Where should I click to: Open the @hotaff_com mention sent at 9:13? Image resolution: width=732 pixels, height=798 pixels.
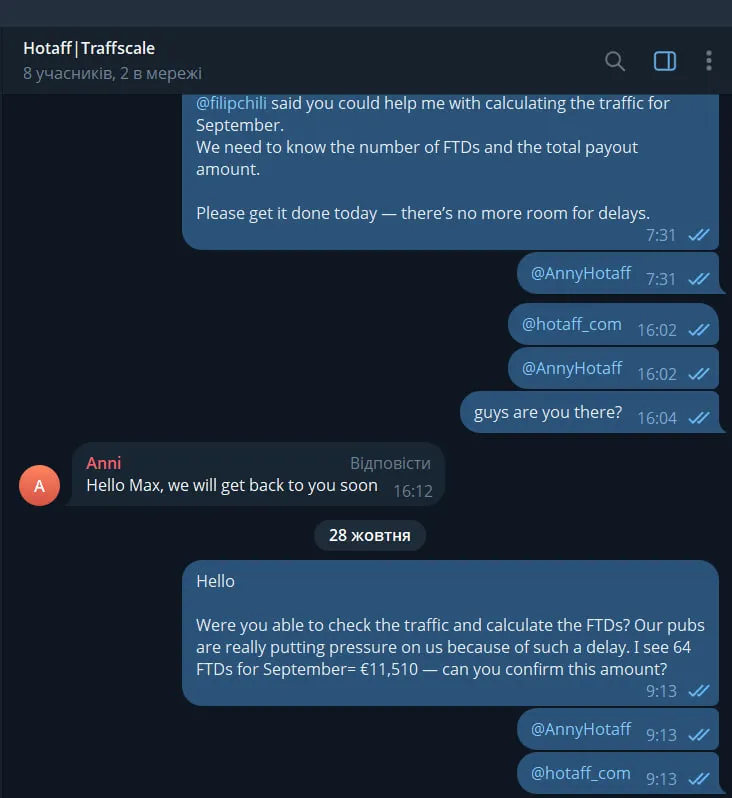pyautogui.click(x=580, y=773)
